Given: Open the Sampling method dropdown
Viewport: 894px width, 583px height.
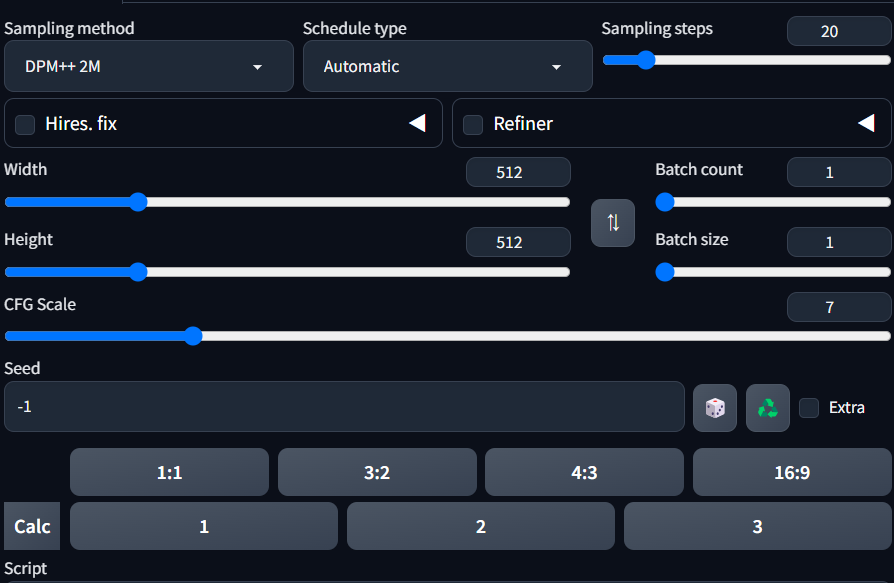Looking at the screenshot, I should (149, 66).
